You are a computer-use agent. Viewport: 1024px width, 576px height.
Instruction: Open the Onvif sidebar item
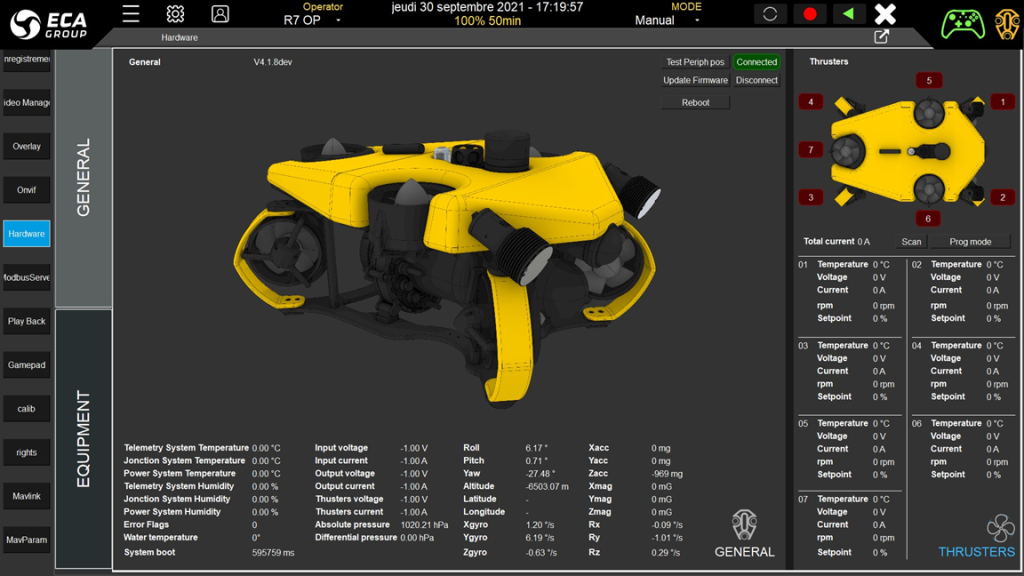26,190
